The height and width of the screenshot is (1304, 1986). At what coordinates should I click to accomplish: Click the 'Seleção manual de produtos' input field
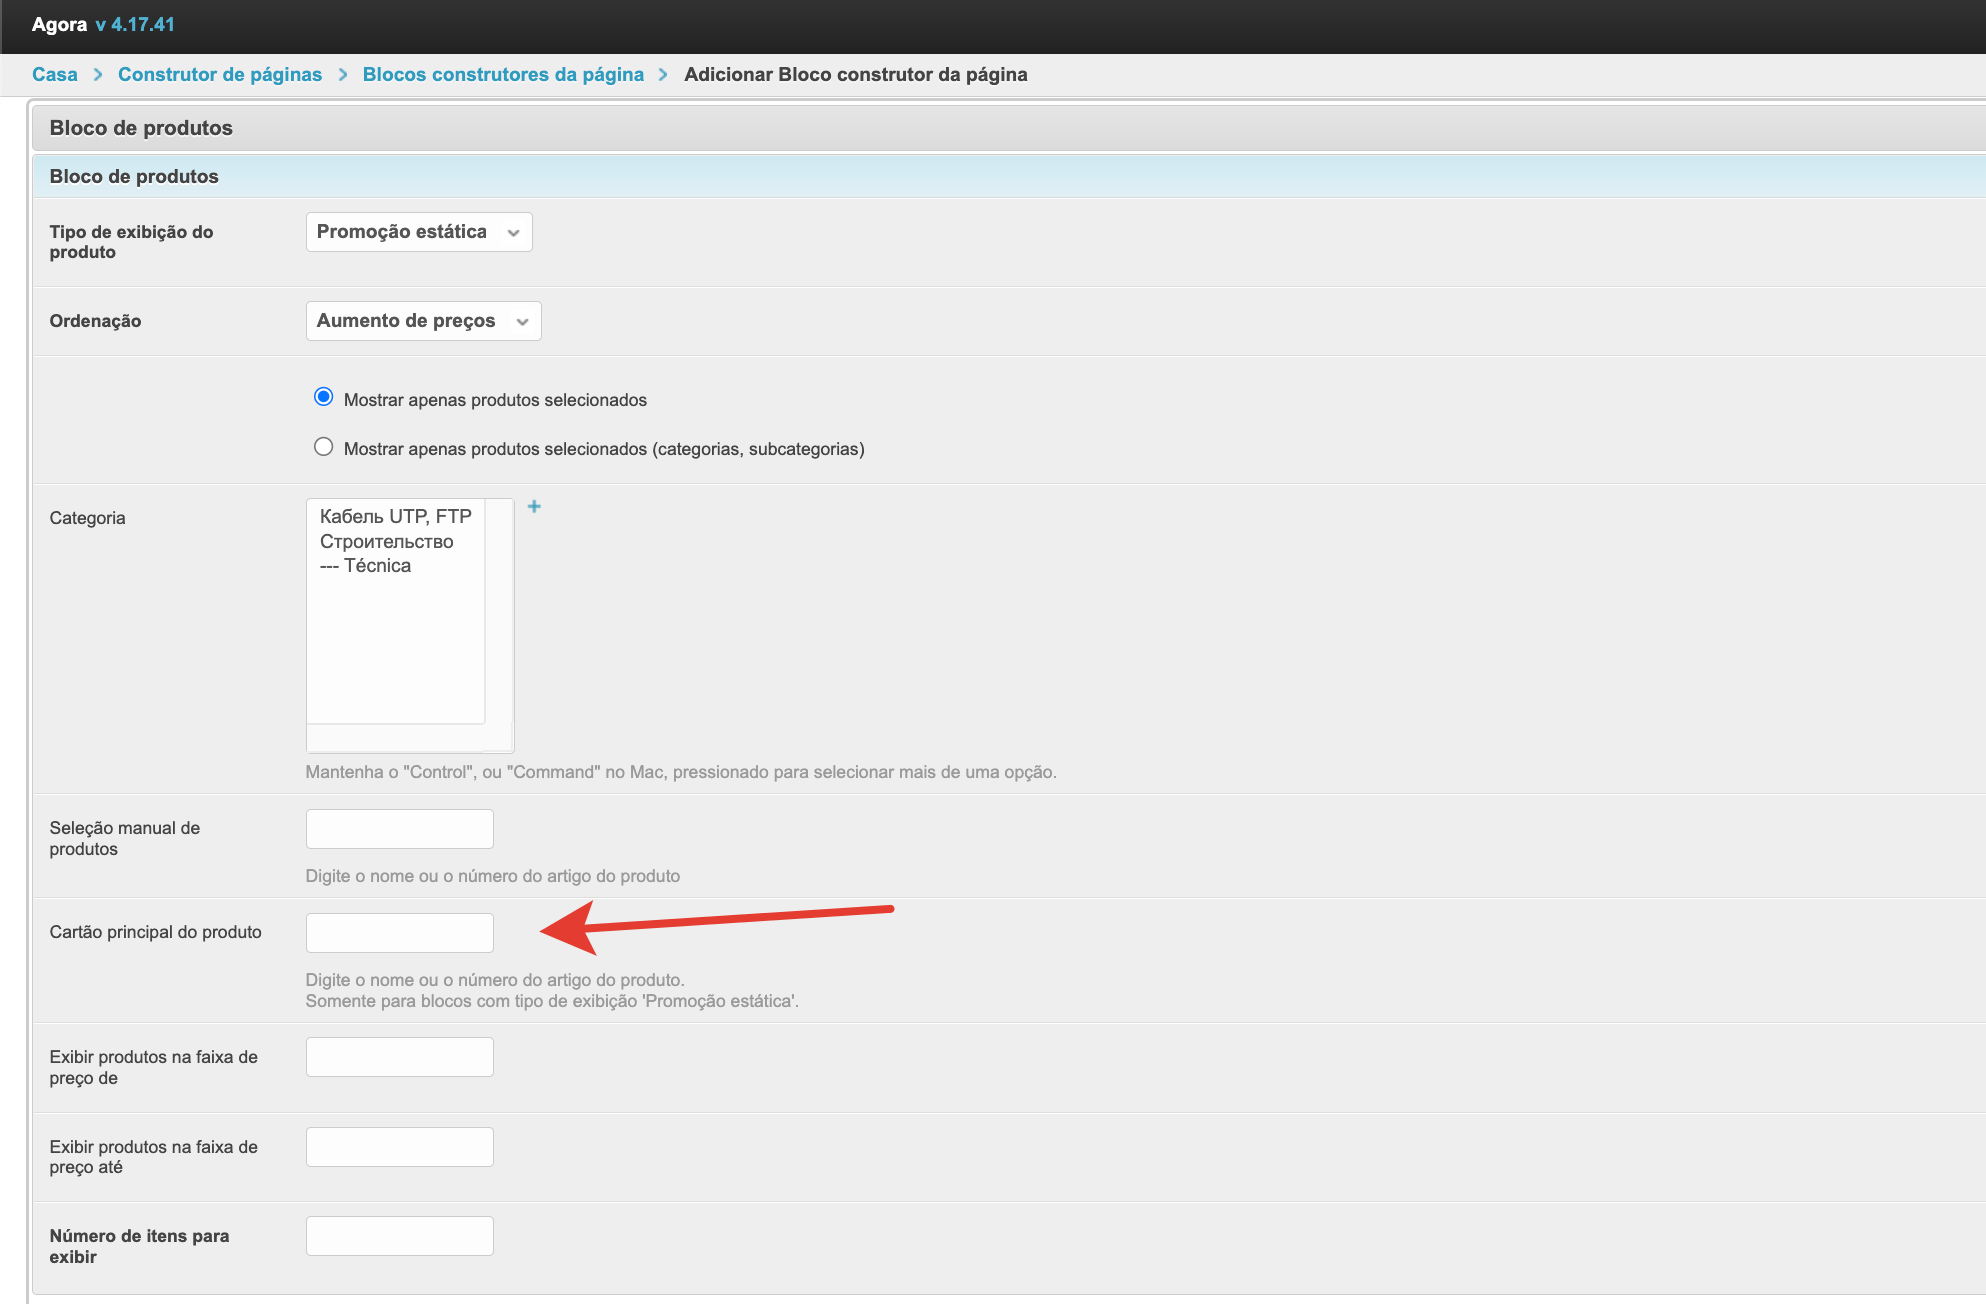pyautogui.click(x=399, y=829)
